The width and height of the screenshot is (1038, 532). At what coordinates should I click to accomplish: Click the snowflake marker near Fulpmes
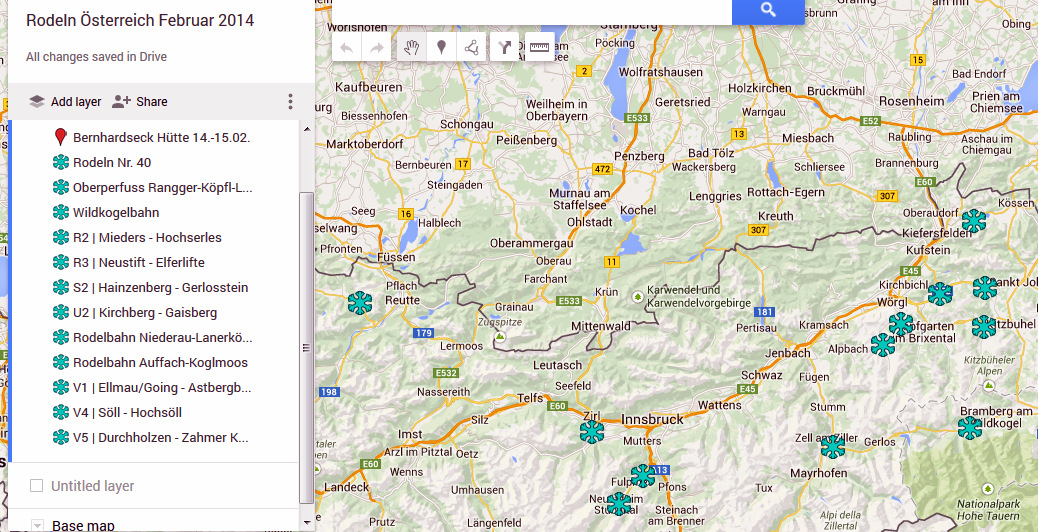[642, 475]
